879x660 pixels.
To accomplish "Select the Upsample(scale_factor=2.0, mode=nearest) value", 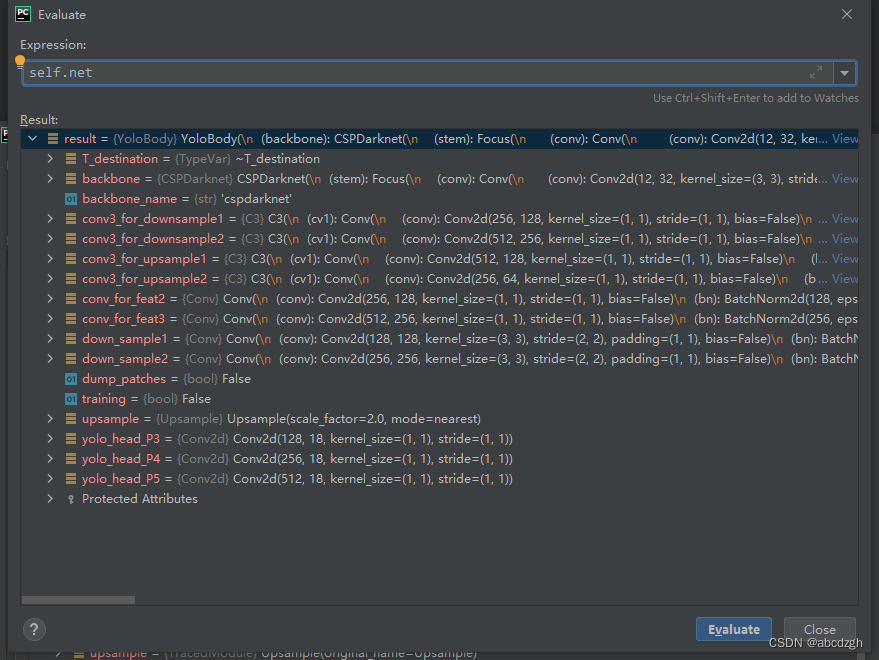I will (x=354, y=419).
